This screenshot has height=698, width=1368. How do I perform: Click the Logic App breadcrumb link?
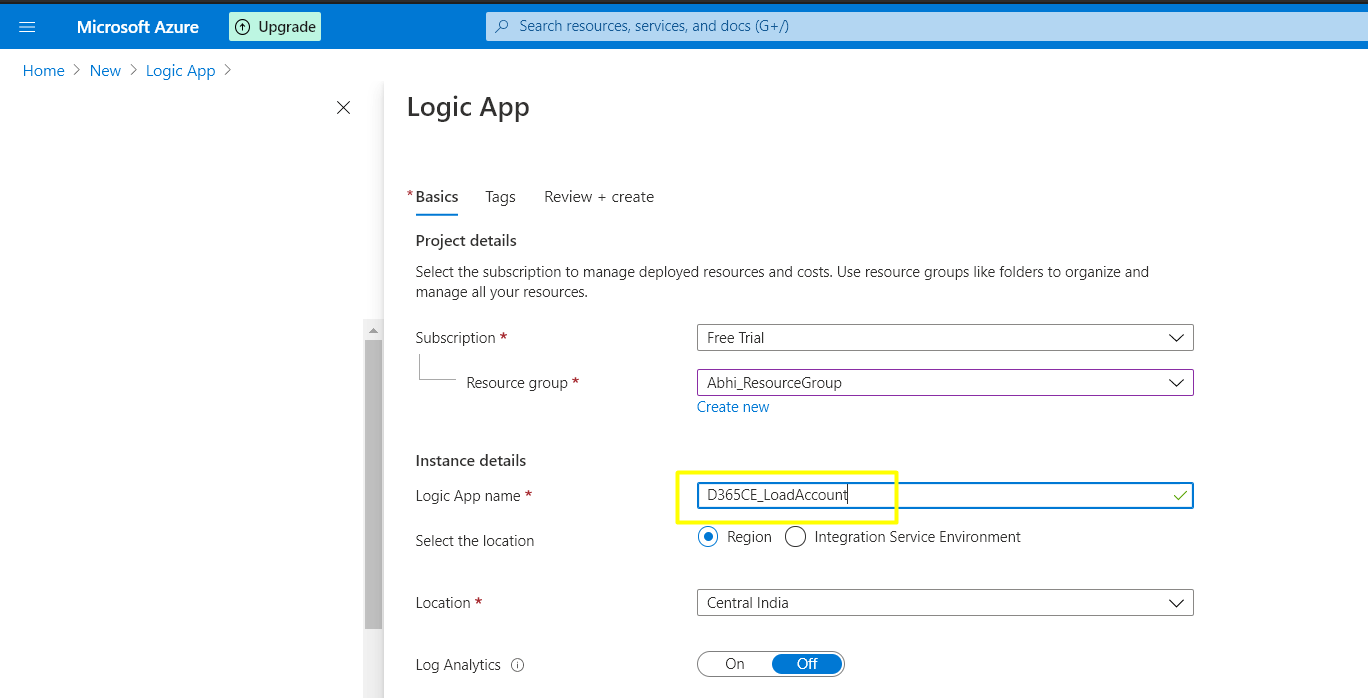180,71
